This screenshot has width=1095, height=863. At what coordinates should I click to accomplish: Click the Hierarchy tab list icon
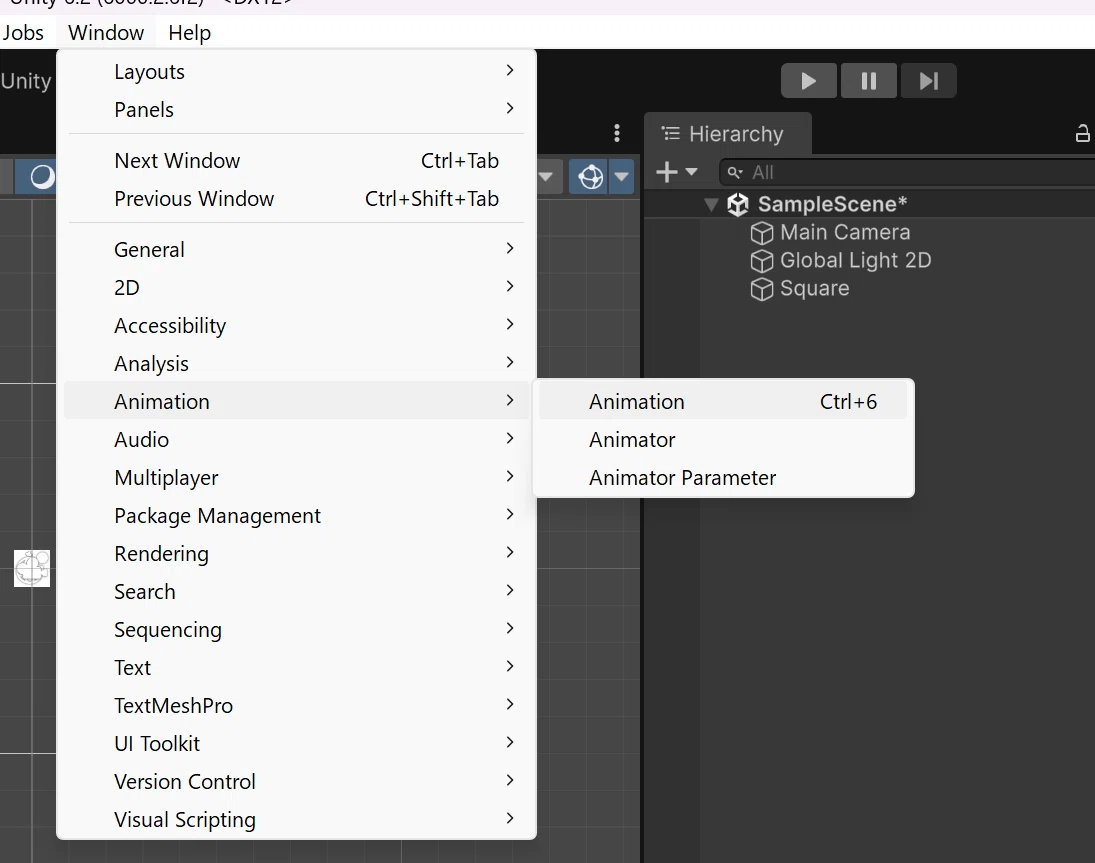tap(670, 133)
